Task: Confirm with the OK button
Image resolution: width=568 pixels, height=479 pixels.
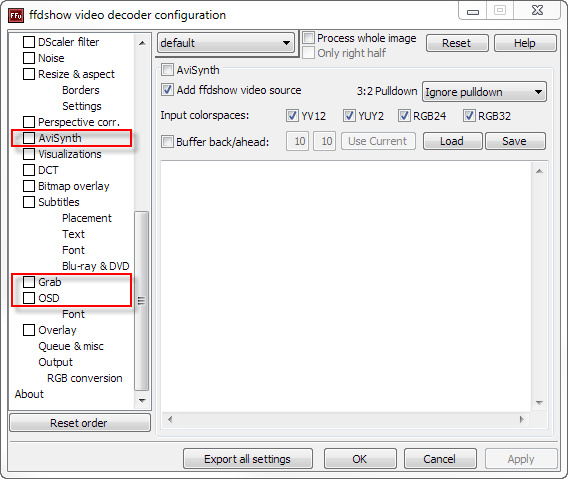Action: tap(360, 459)
